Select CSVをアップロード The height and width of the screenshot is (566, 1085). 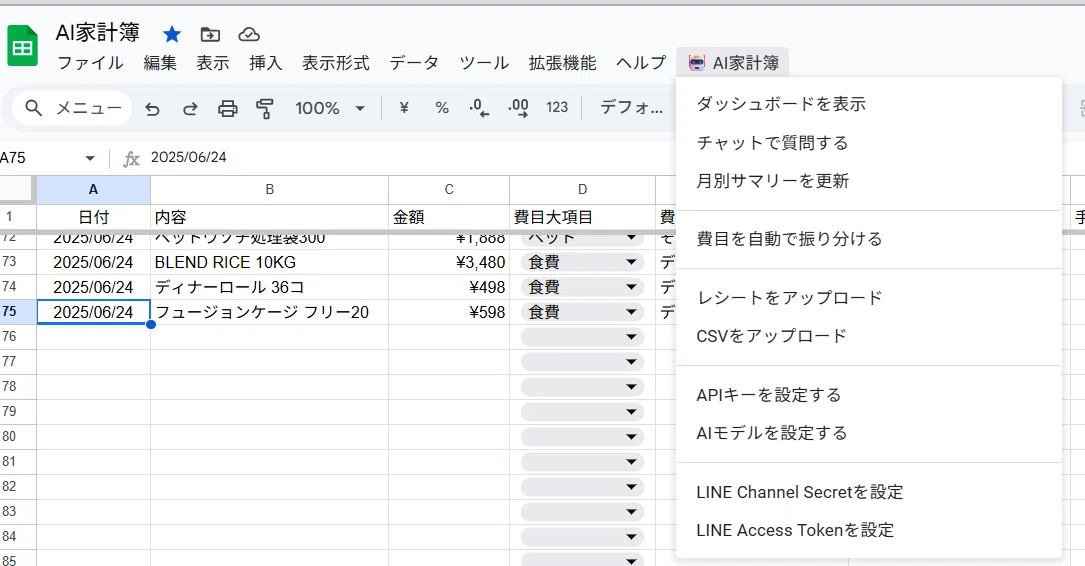(x=868, y=336)
